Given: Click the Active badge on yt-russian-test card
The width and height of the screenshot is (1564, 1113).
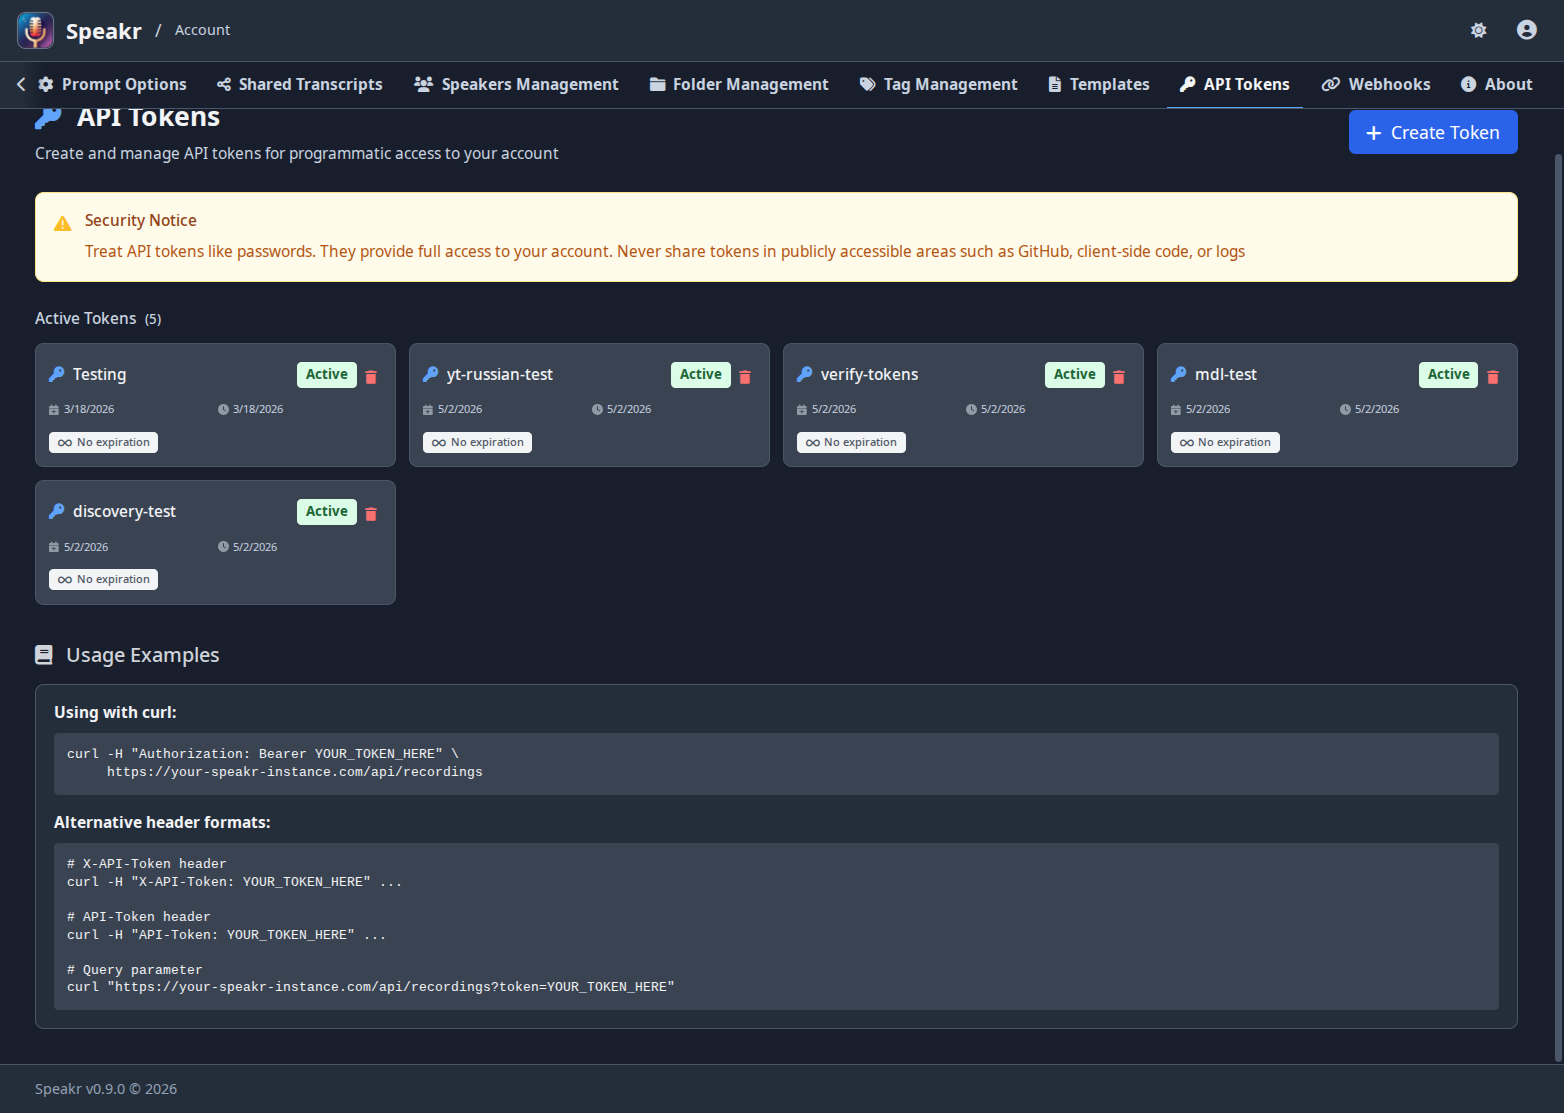Looking at the screenshot, I should [701, 375].
